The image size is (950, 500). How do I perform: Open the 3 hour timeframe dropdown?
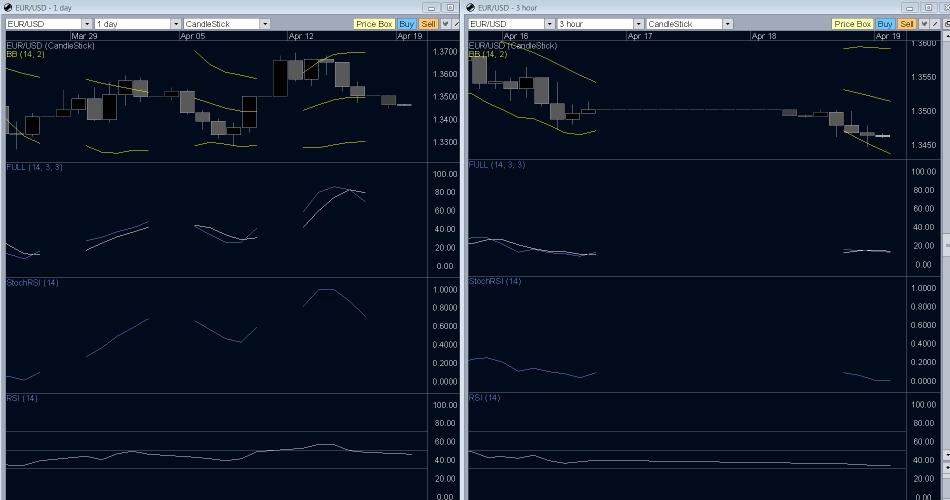(639, 24)
